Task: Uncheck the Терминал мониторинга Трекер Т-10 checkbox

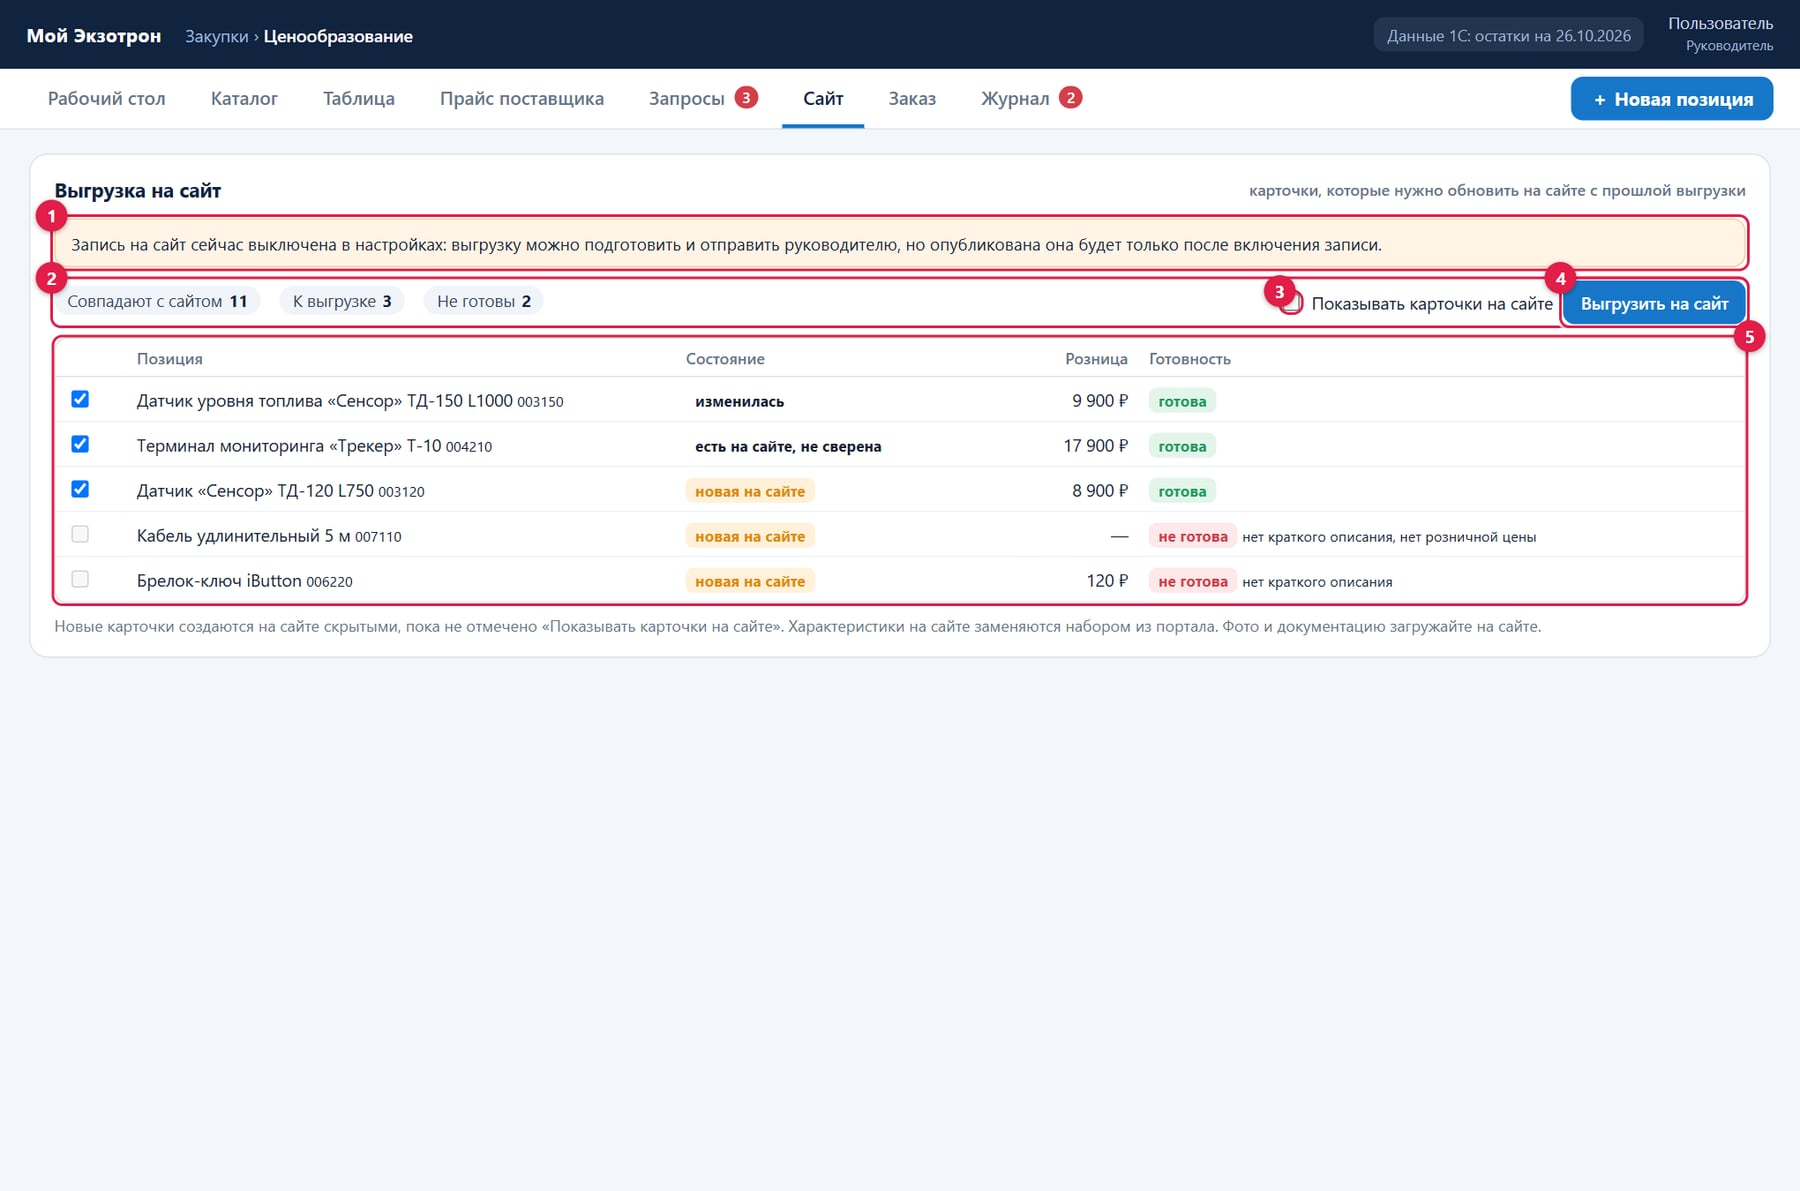Action: click(x=80, y=444)
